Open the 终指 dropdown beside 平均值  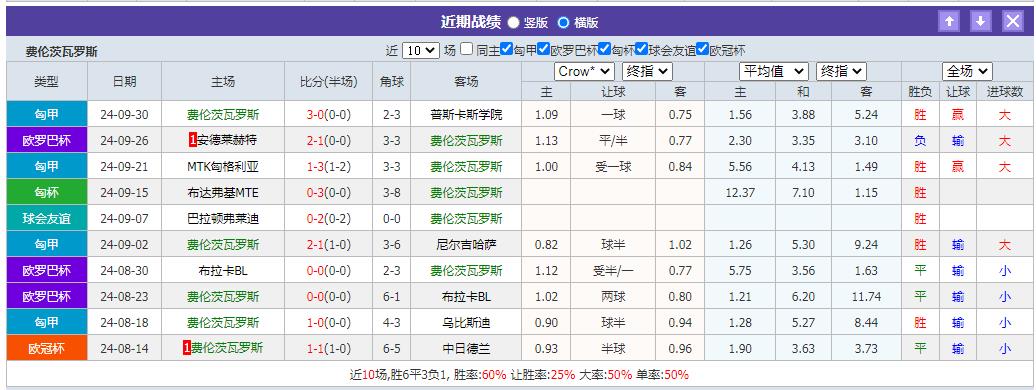point(841,71)
